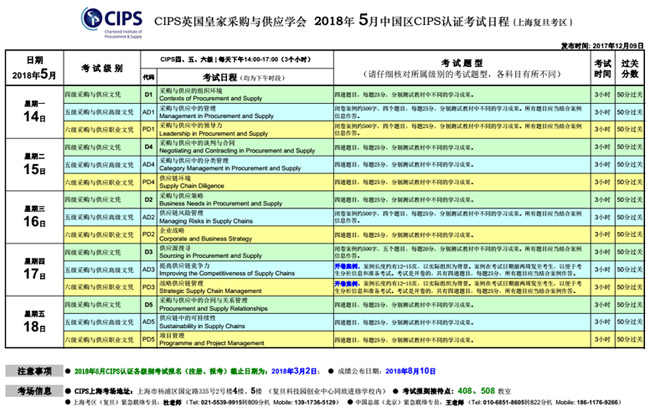Select 'Programme and Project Management' subject
This screenshot has height=412, width=650.
point(212,343)
